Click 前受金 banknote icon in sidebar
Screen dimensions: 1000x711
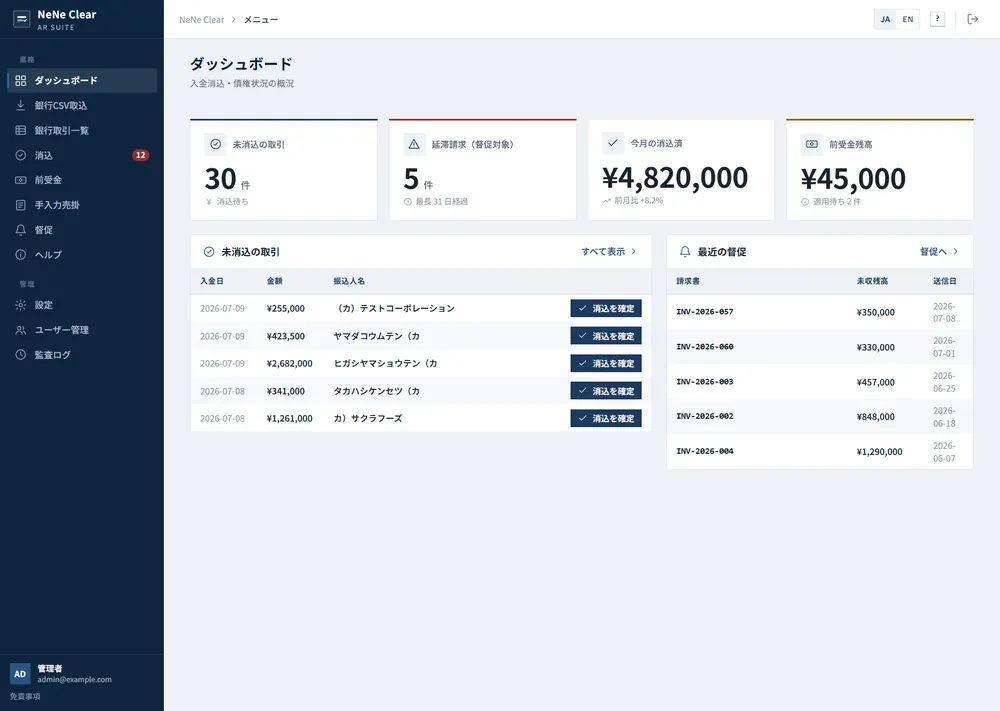[21, 180]
